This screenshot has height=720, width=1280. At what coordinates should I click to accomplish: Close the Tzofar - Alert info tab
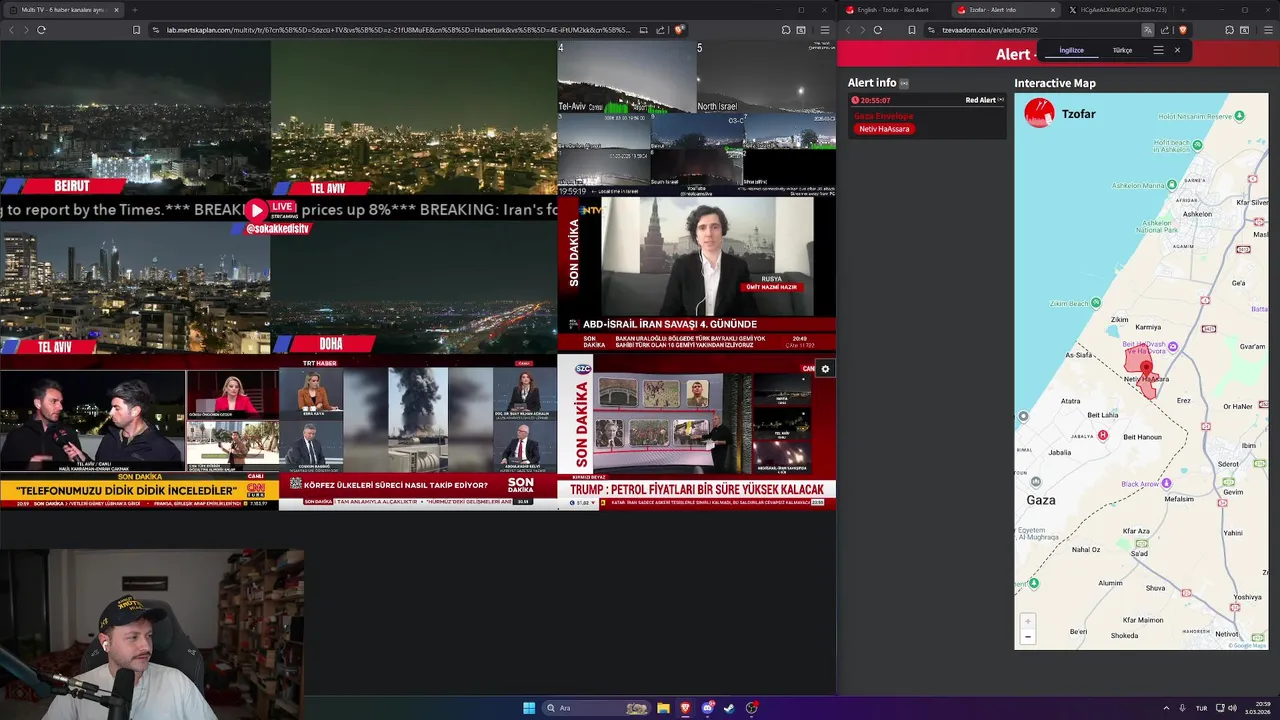click(1052, 10)
